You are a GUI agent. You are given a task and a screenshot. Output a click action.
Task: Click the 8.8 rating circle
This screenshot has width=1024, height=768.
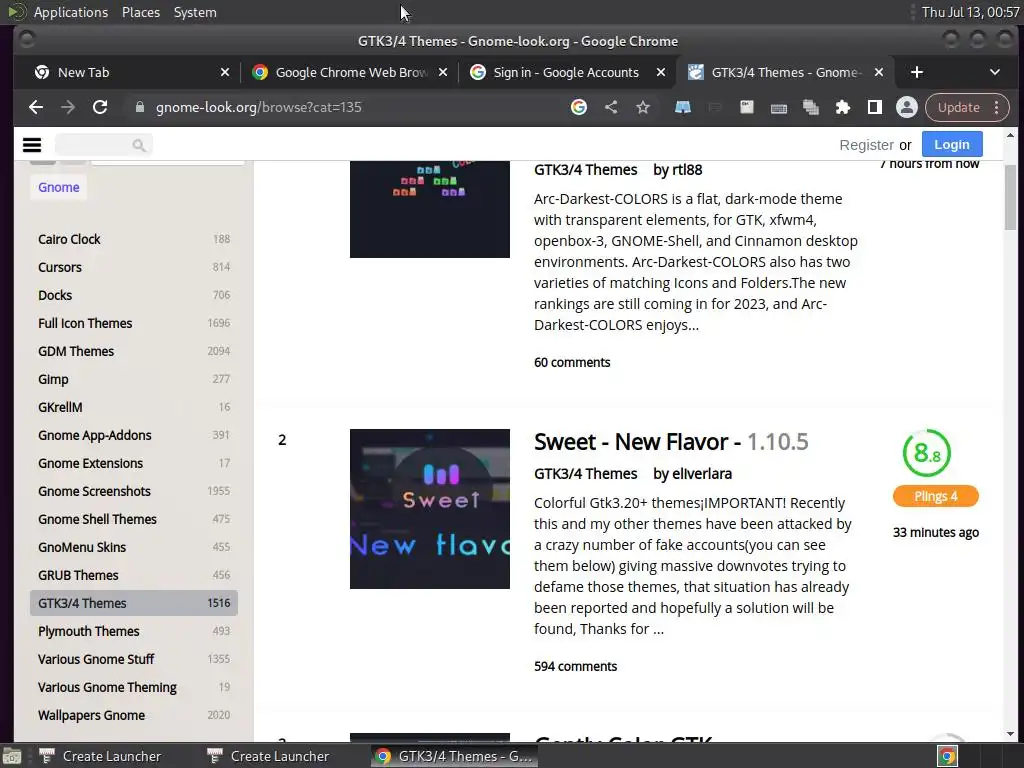(927, 453)
